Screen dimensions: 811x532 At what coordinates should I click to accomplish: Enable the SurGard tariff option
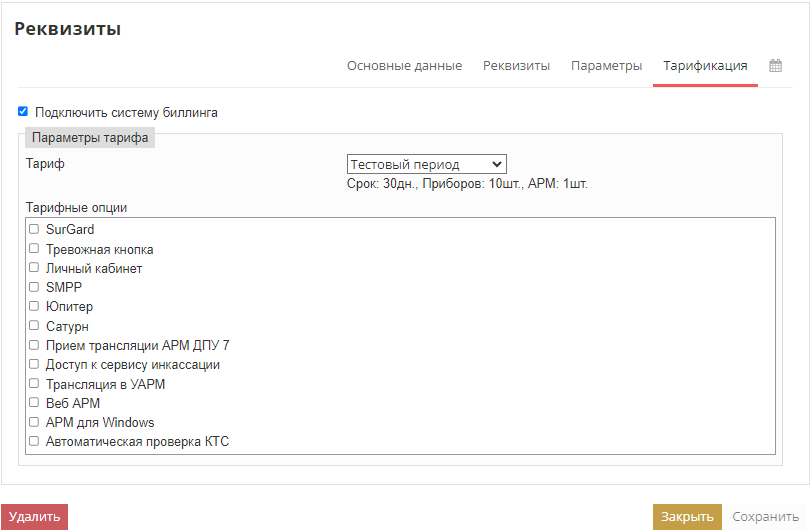coord(34,229)
